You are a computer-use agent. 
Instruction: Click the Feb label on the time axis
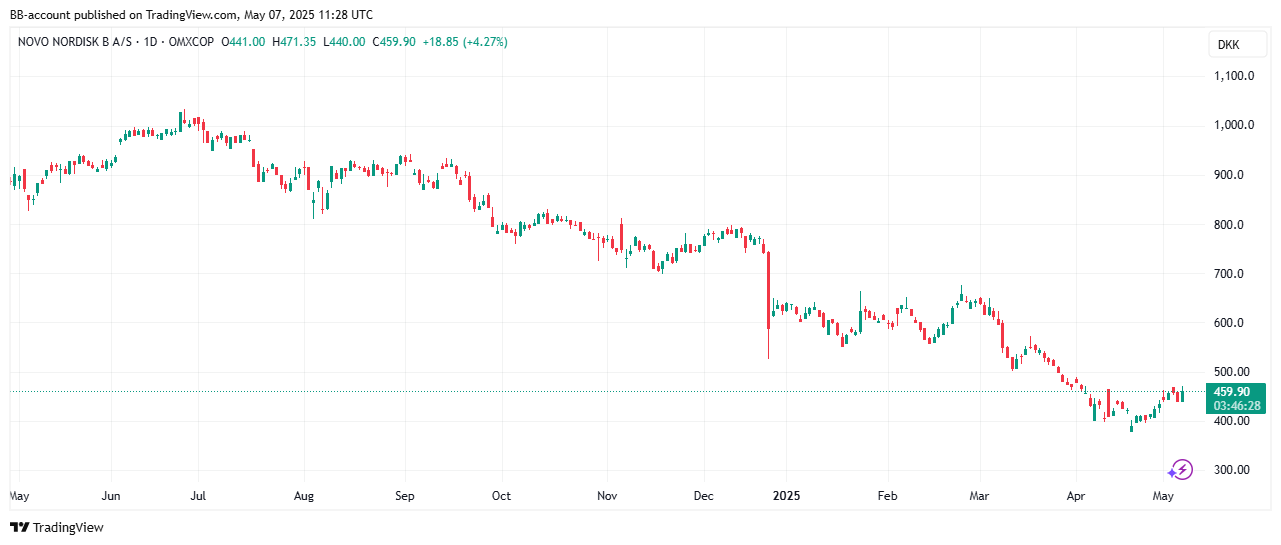888,496
